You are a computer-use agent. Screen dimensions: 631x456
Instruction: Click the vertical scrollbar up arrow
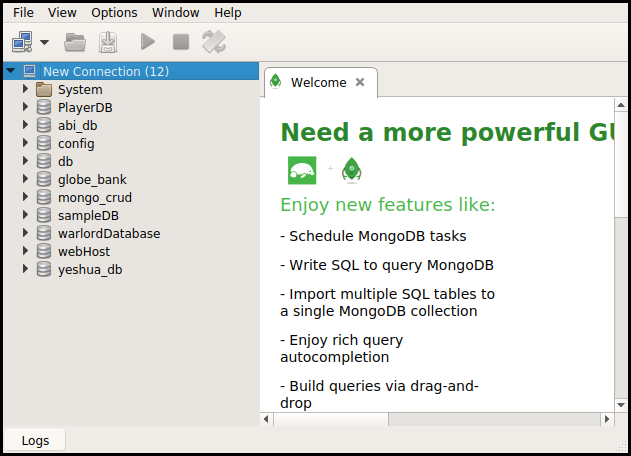[621, 105]
